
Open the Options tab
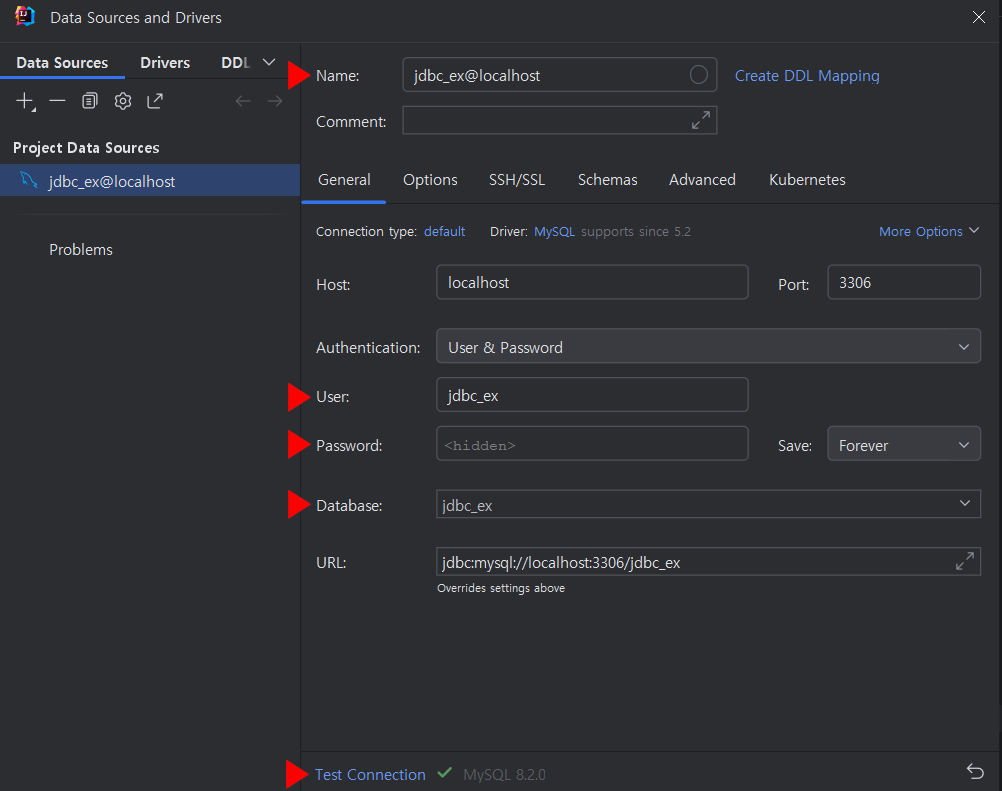(430, 180)
